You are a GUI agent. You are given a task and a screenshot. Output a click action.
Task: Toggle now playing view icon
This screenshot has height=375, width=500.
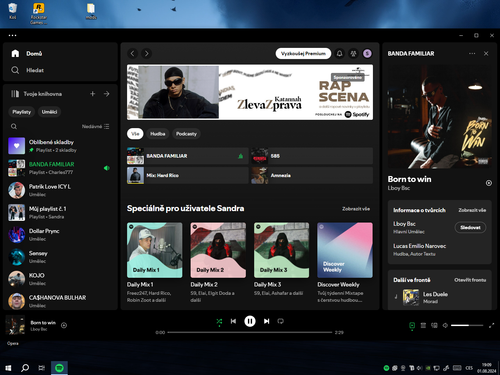click(412, 325)
